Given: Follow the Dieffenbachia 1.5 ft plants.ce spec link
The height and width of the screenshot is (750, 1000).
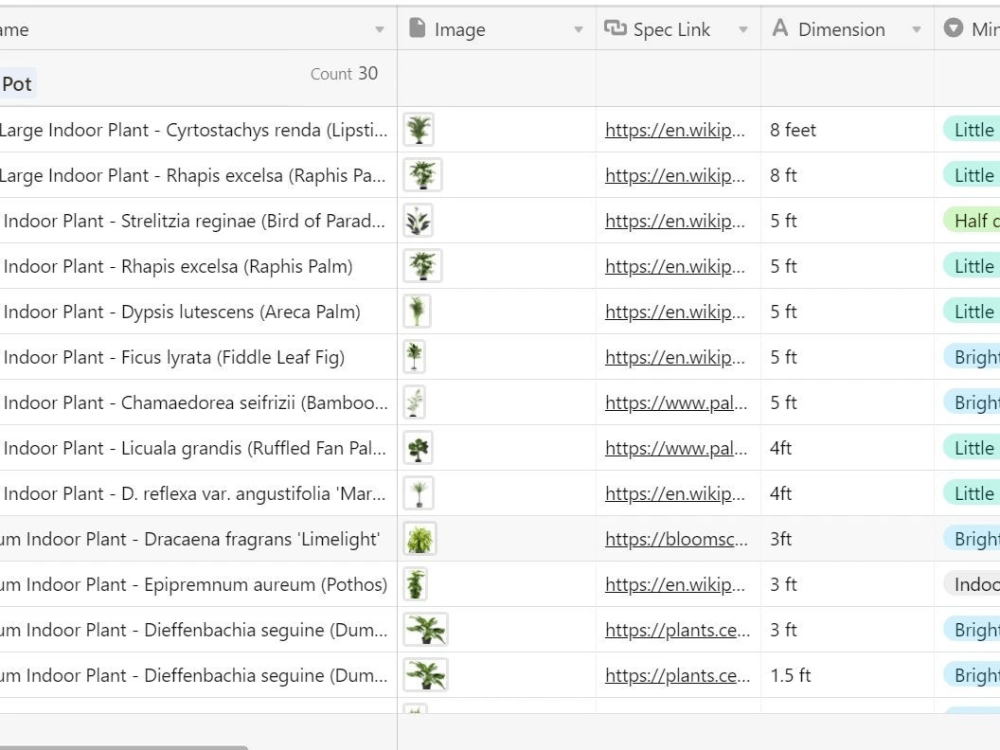Looking at the screenshot, I should 677,675.
